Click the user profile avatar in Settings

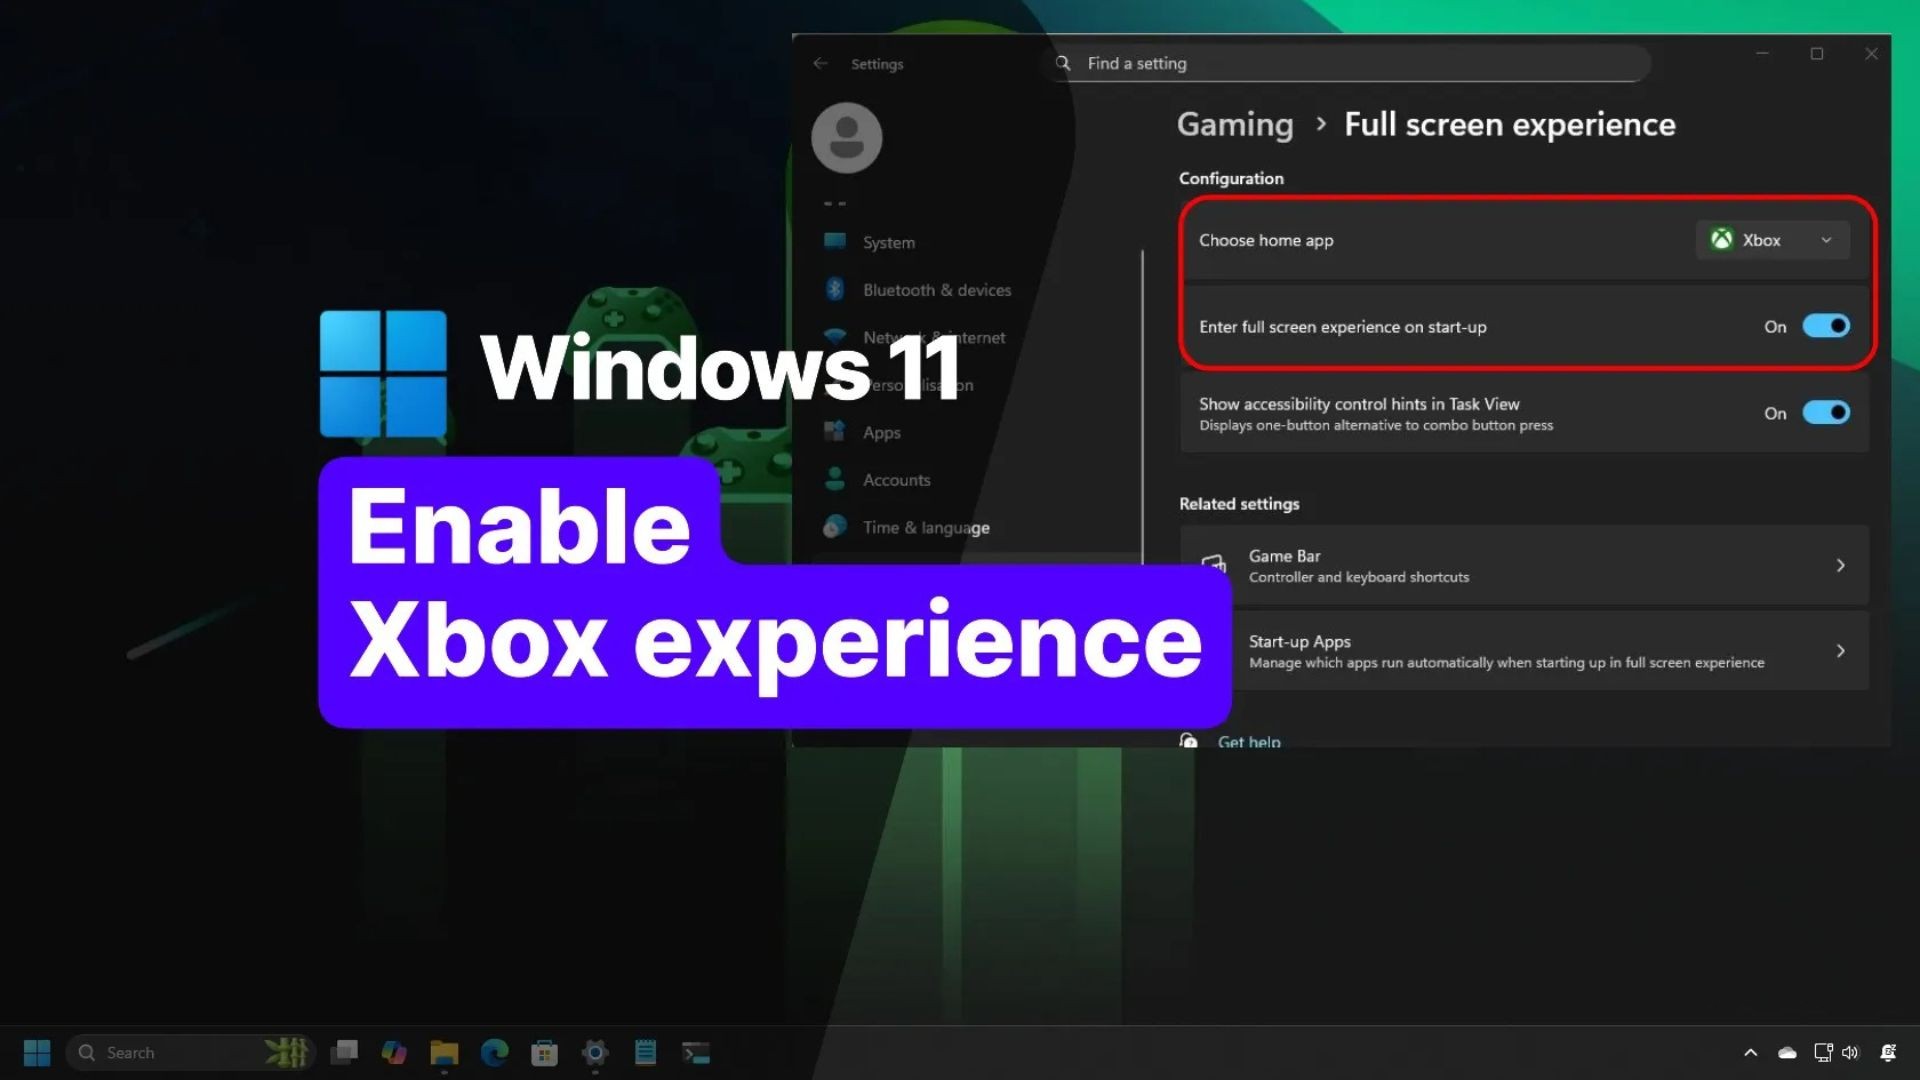(x=846, y=137)
